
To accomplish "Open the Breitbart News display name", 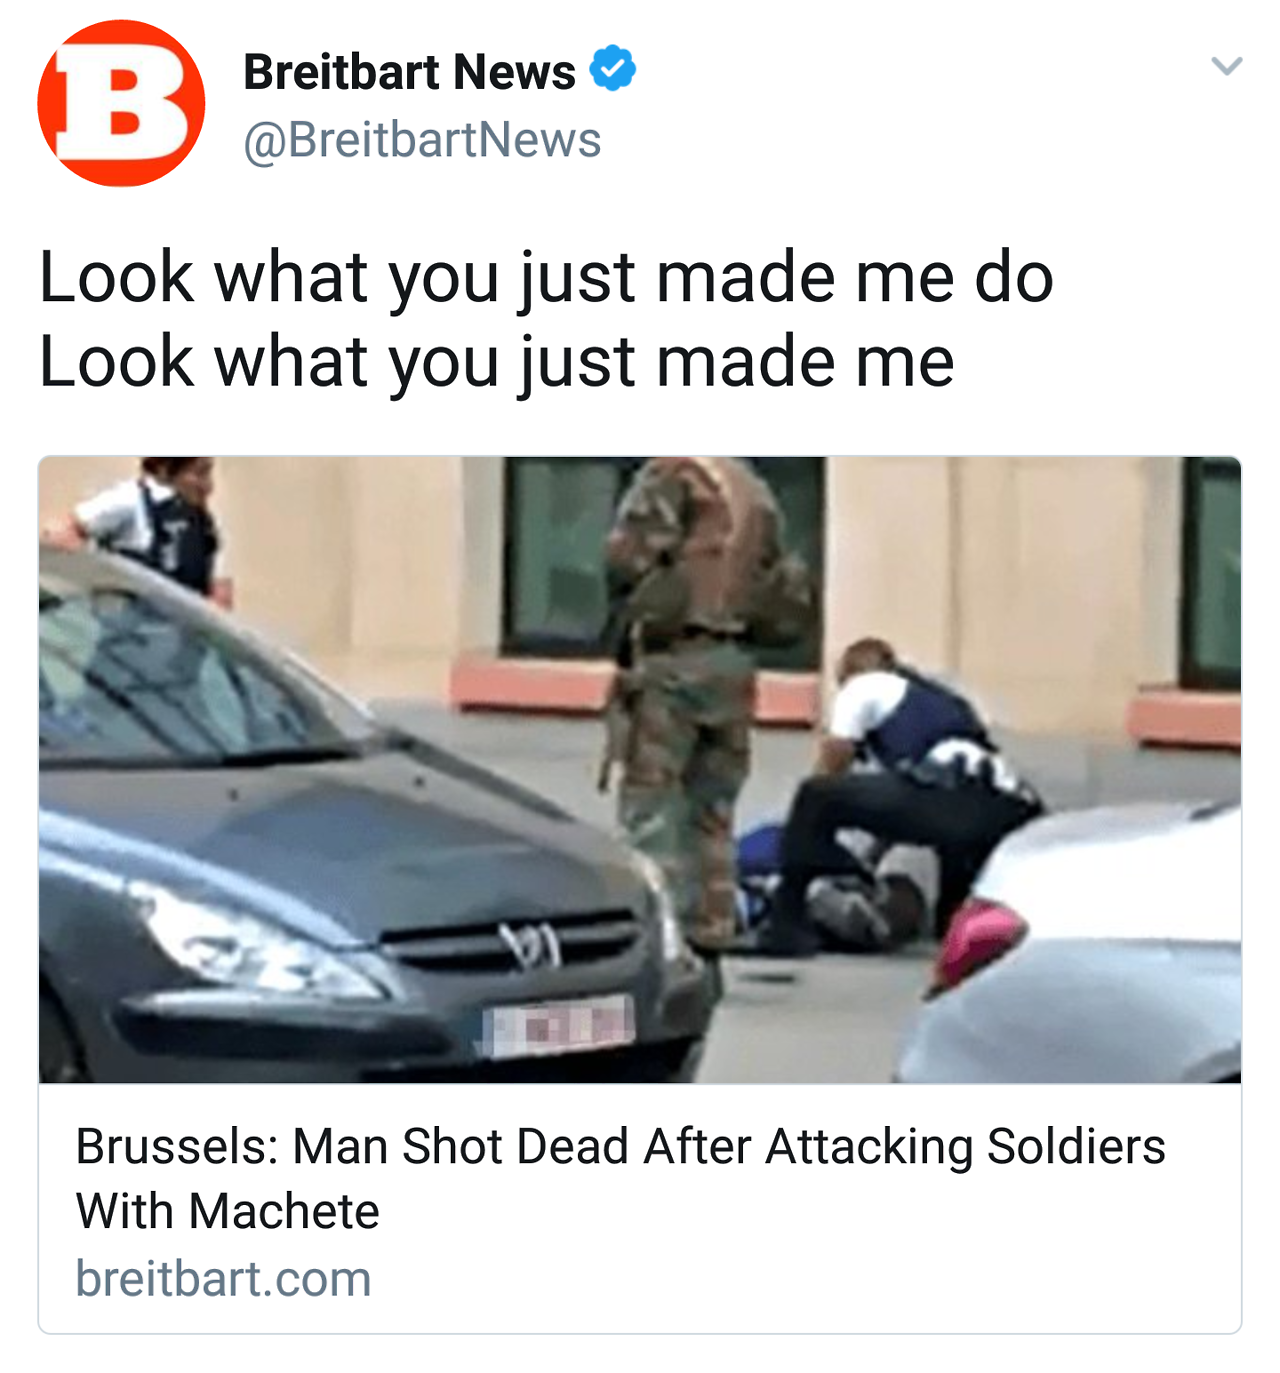I will [x=409, y=72].
